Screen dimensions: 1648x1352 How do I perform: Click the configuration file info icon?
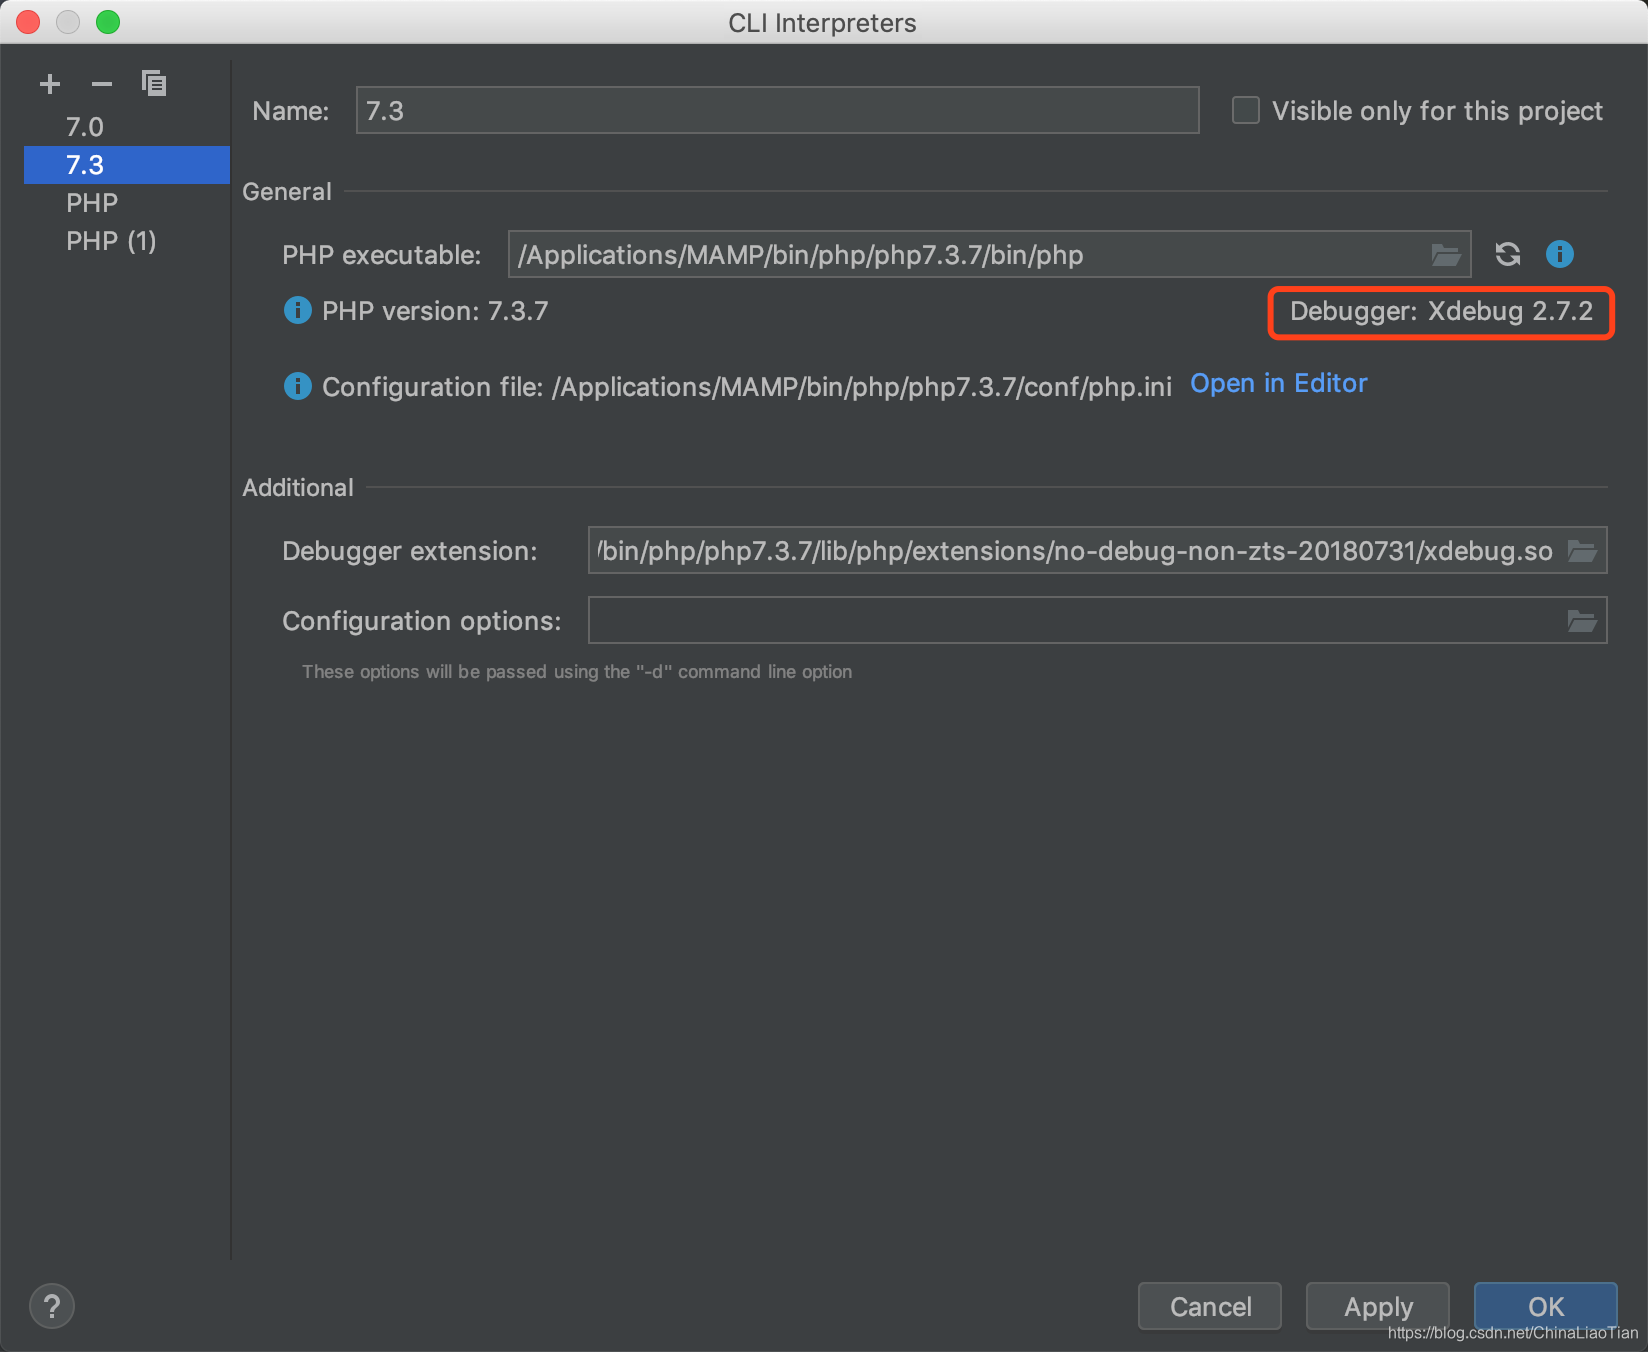[296, 386]
